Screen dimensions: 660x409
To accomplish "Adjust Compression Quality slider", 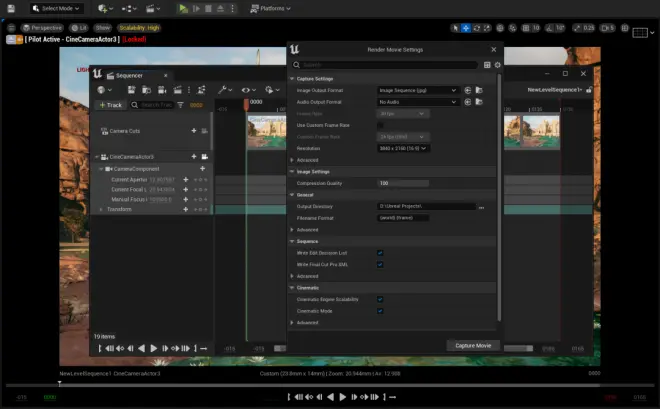I will click(403, 183).
